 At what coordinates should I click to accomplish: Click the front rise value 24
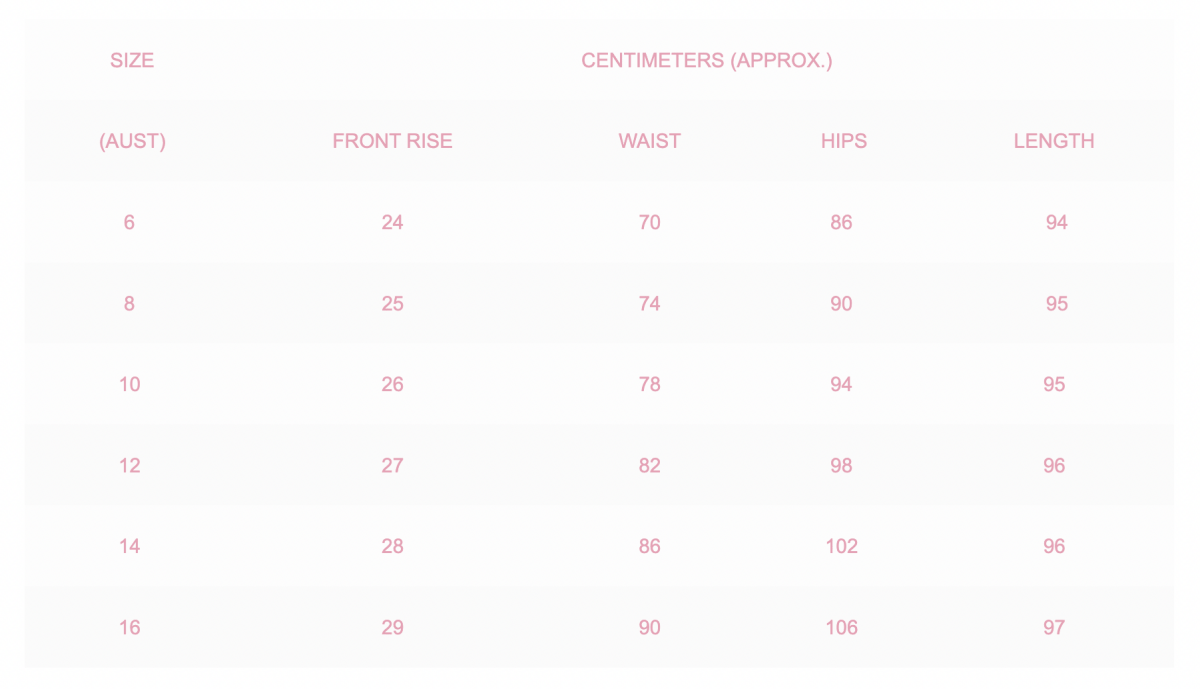coord(392,222)
